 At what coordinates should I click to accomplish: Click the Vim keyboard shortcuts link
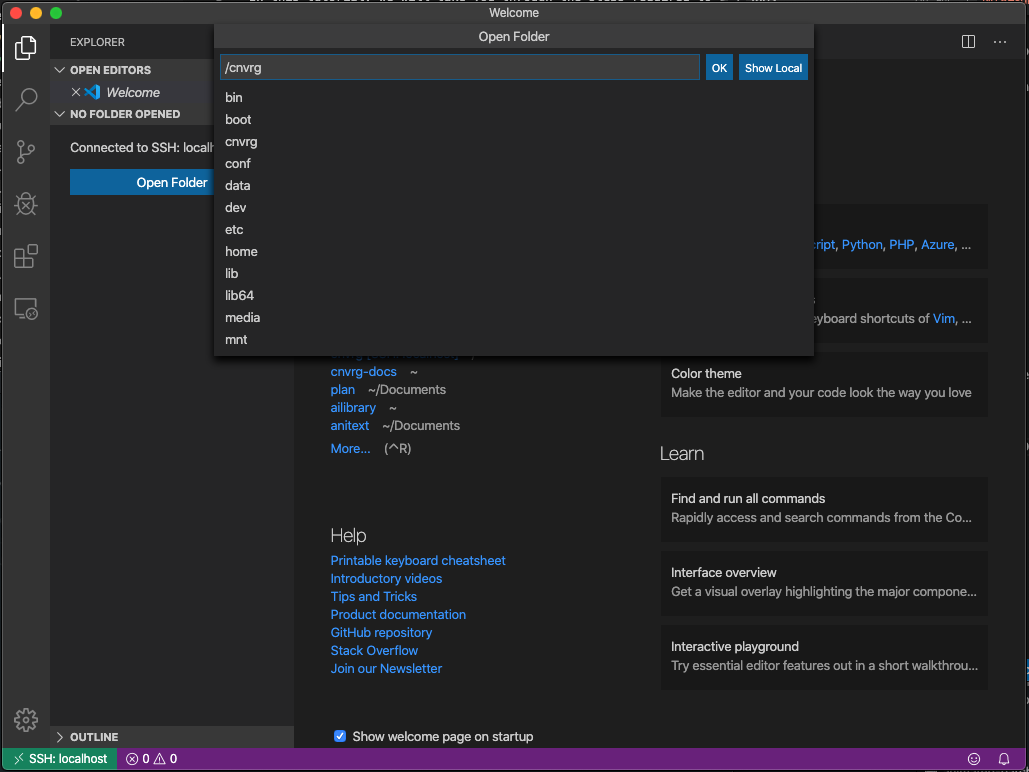tap(944, 318)
